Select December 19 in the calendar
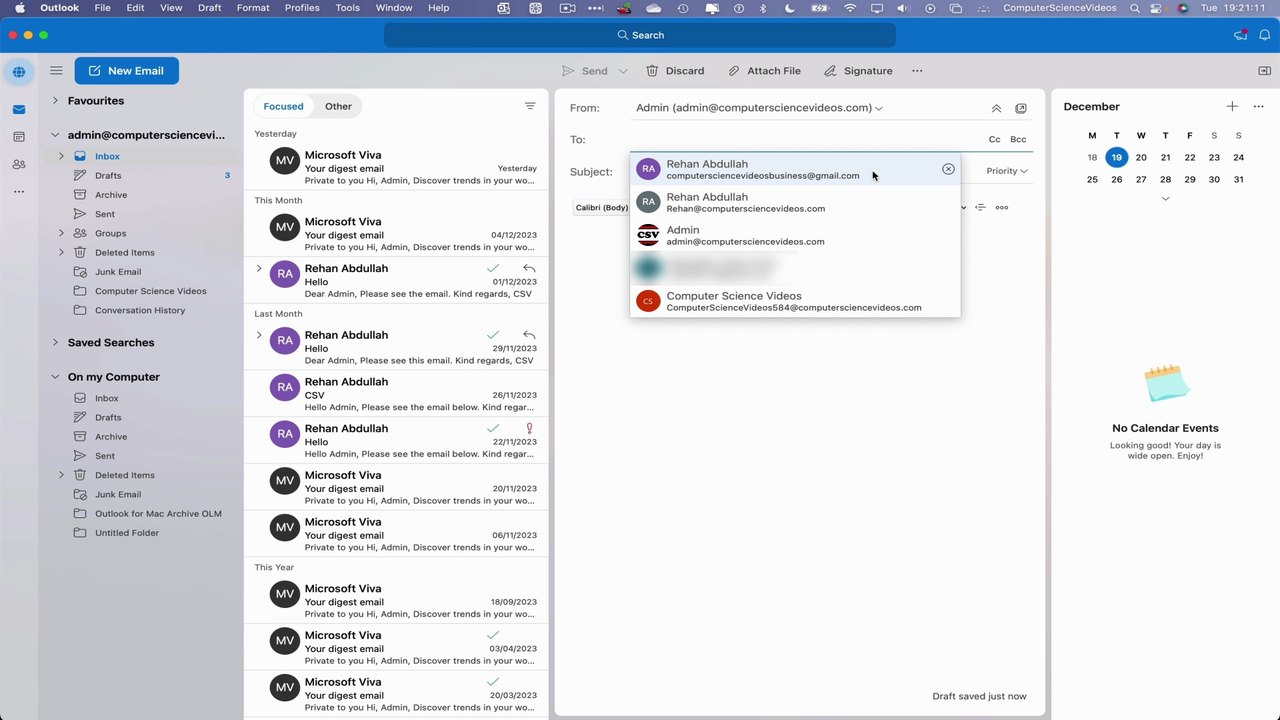Viewport: 1280px width, 720px height. (1116, 157)
